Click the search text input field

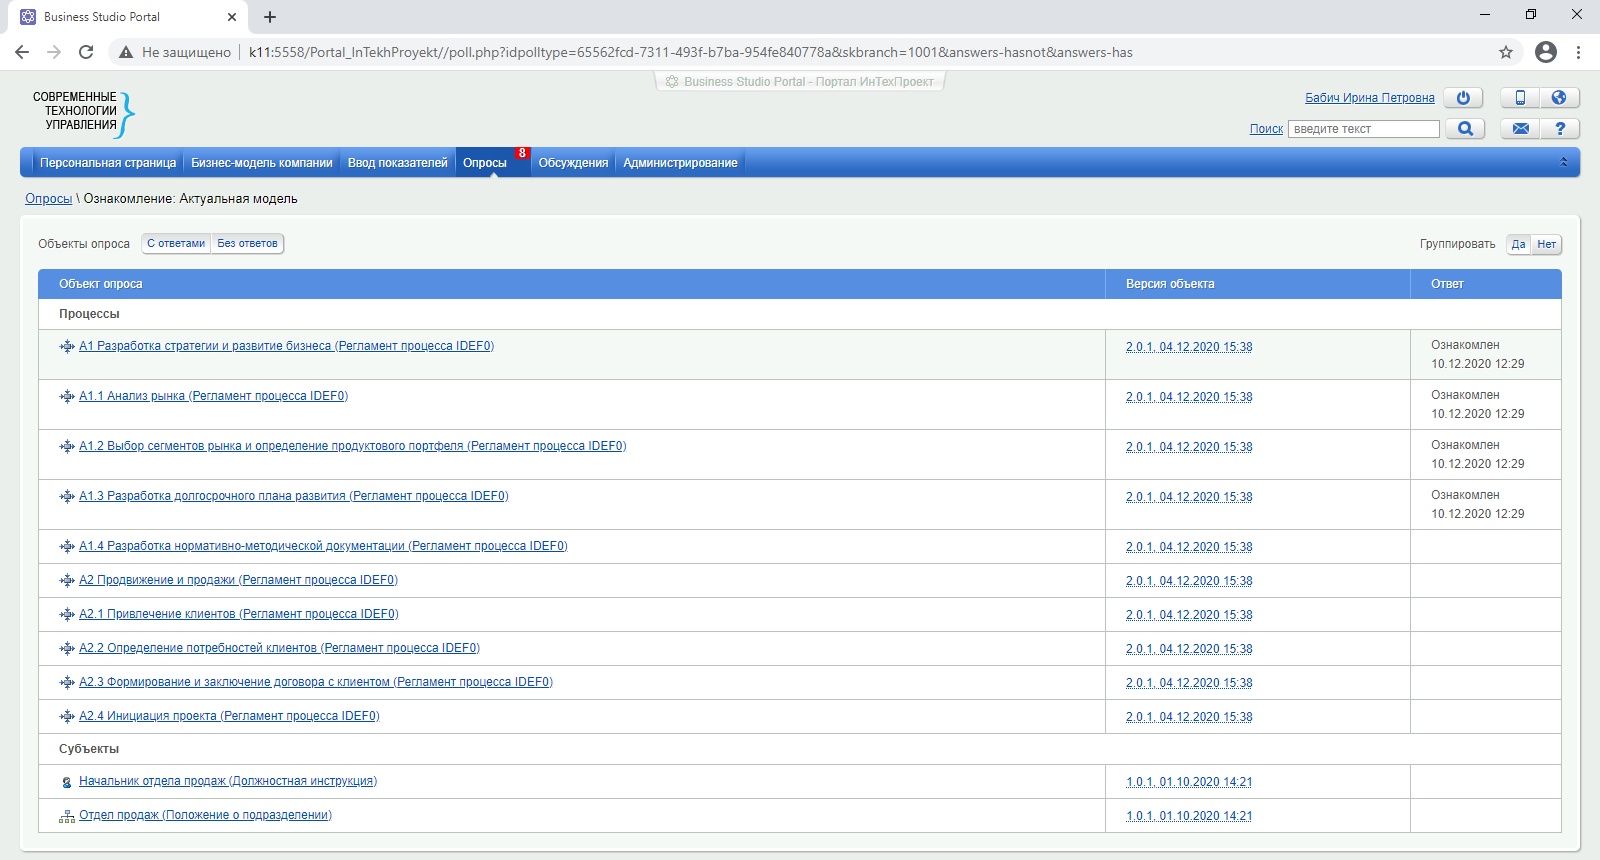(1363, 129)
